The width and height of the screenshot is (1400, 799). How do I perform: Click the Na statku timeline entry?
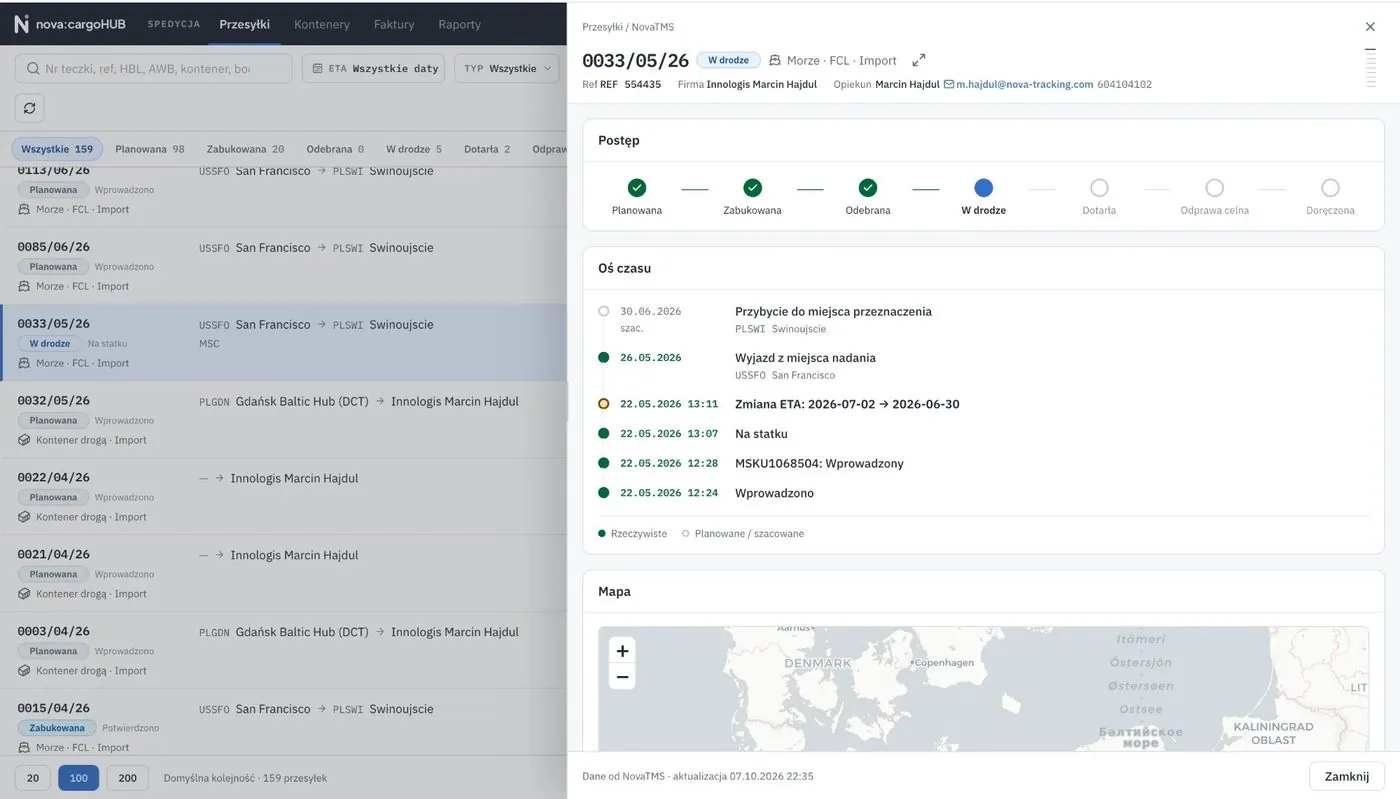coord(761,434)
